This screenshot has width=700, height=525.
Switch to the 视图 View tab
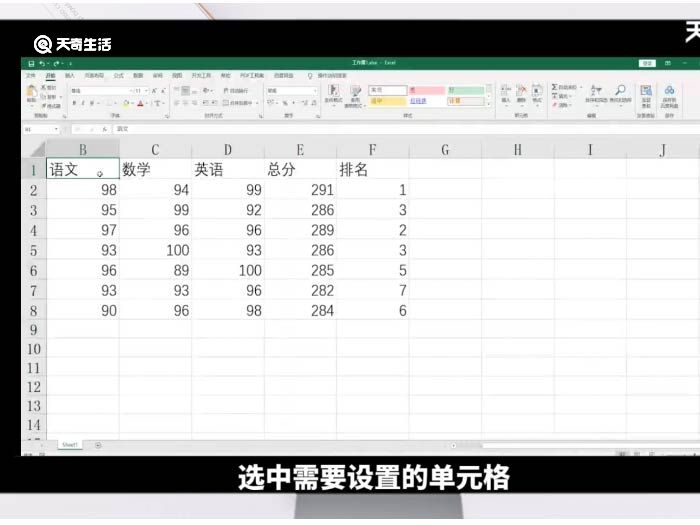point(177,75)
